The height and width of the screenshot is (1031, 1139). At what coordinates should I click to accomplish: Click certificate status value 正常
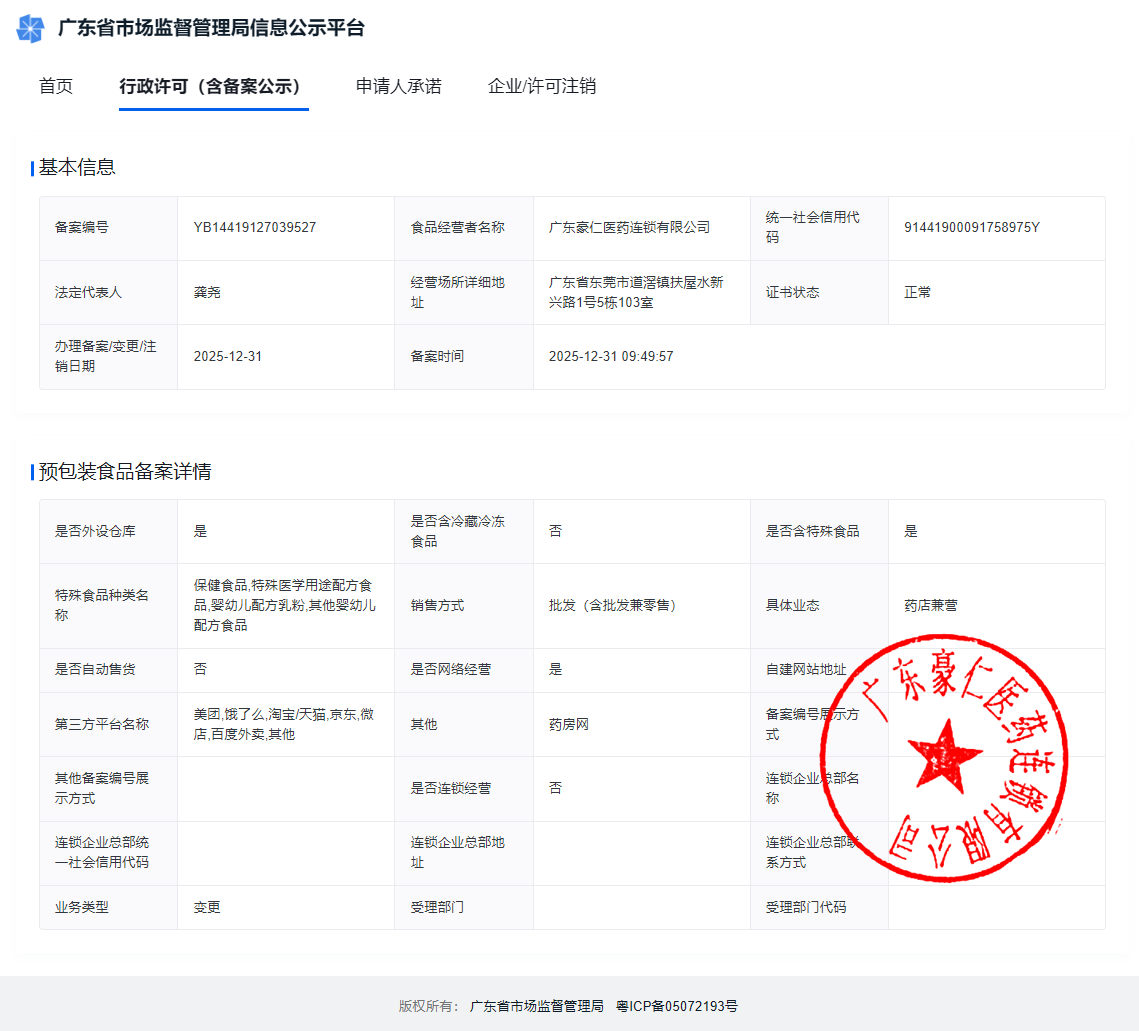(917, 292)
